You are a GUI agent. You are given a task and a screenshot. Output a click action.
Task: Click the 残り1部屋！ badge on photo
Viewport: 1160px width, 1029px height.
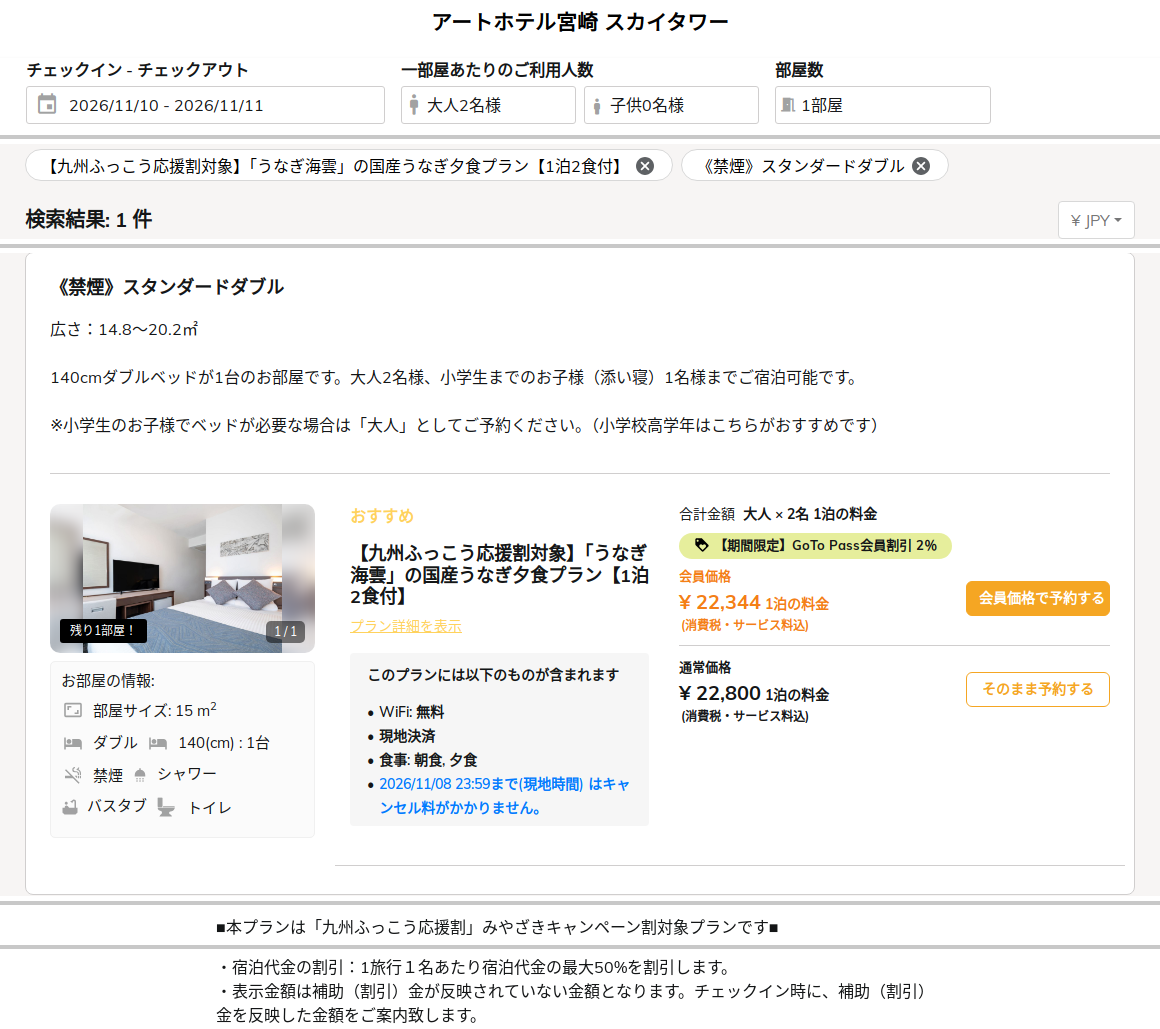pyautogui.click(x=103, y=630)
